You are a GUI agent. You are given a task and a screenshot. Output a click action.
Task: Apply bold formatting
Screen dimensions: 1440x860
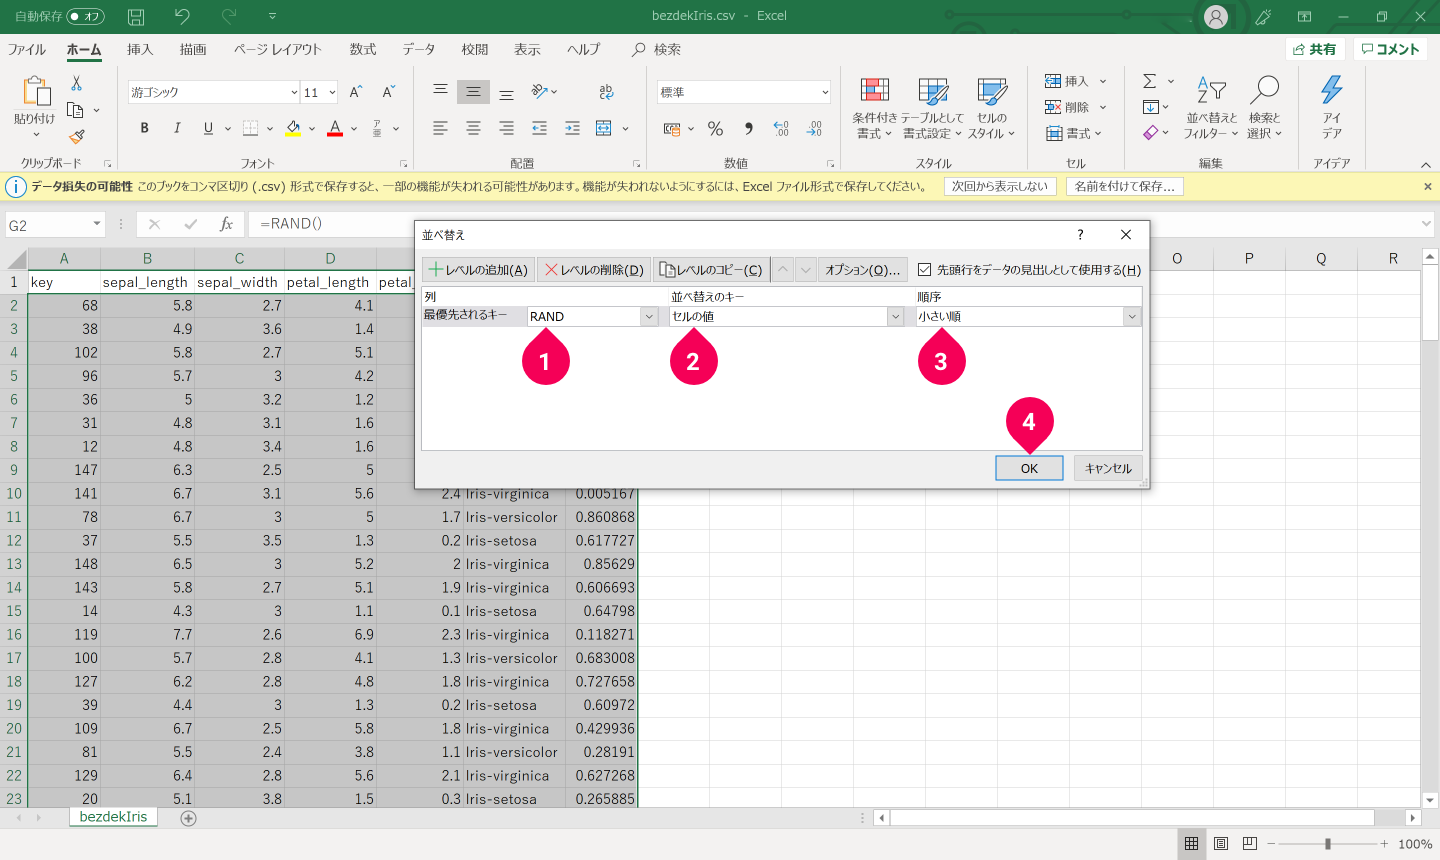[x=144, y=128]
